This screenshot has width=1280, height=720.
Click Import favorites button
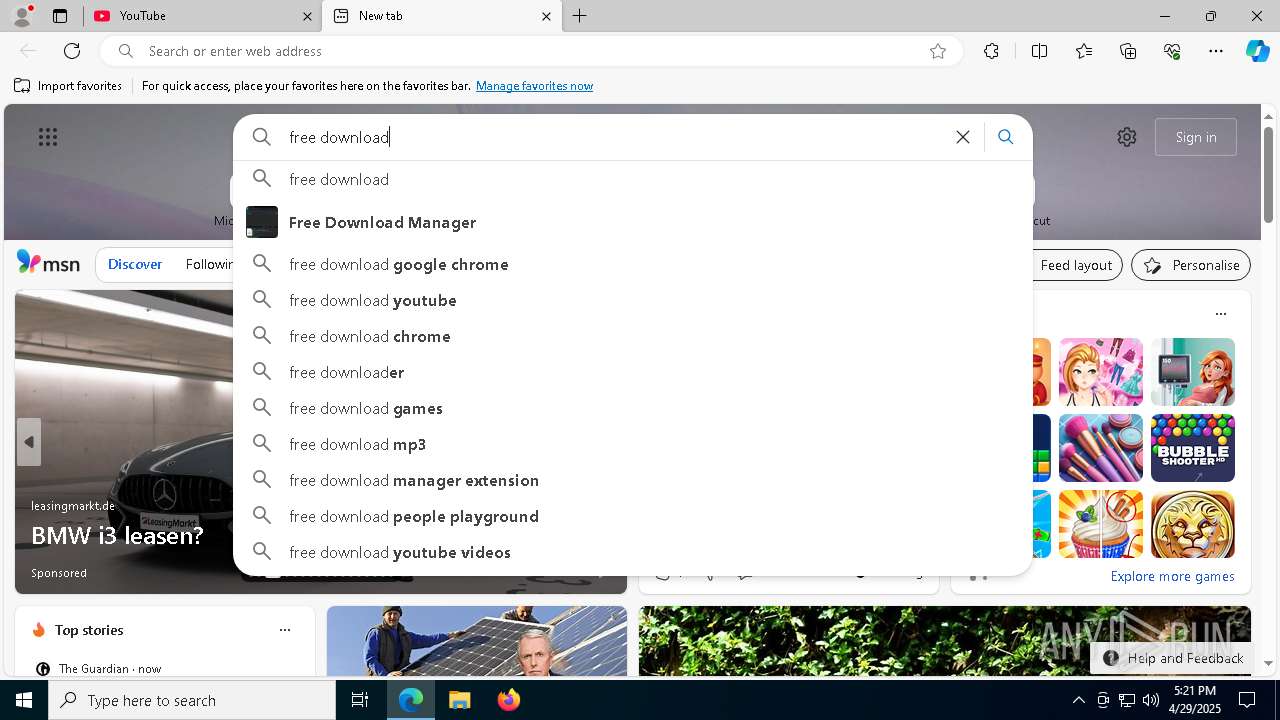[x=68, y=86]
